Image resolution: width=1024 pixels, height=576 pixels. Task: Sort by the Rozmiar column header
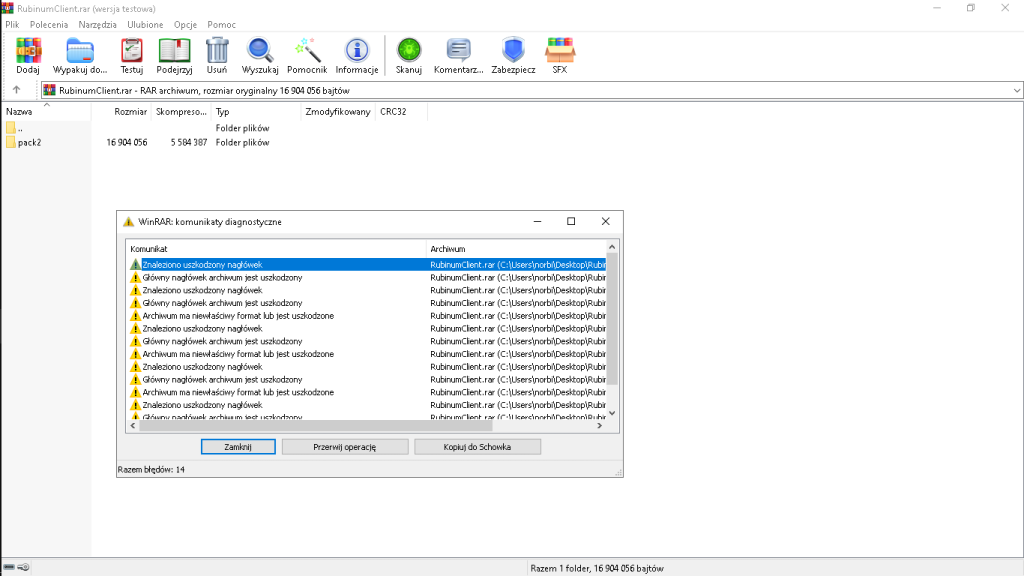(x=121, y=112)
